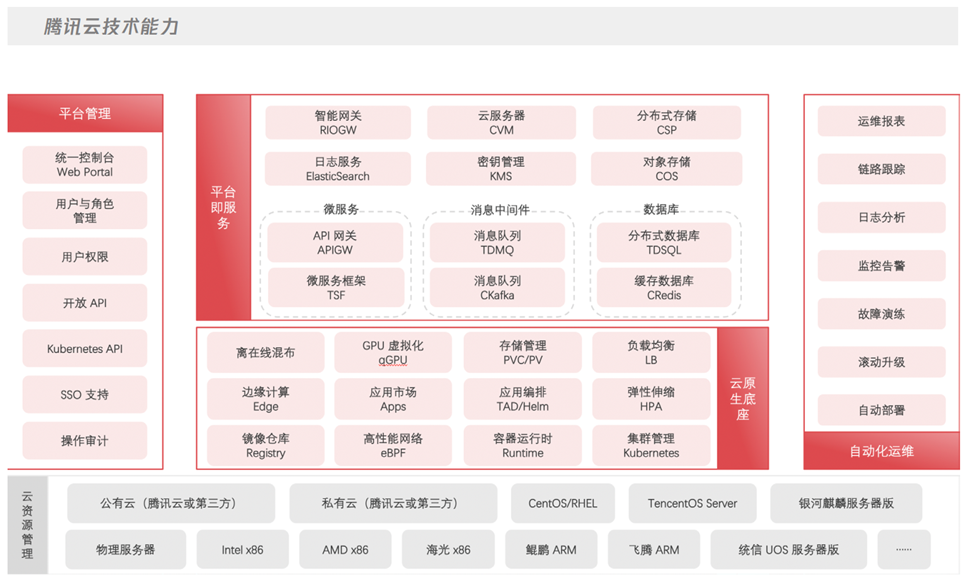Select the 云原生底座 vertical label
The image size is (967, 587).
tap(743, 399)
